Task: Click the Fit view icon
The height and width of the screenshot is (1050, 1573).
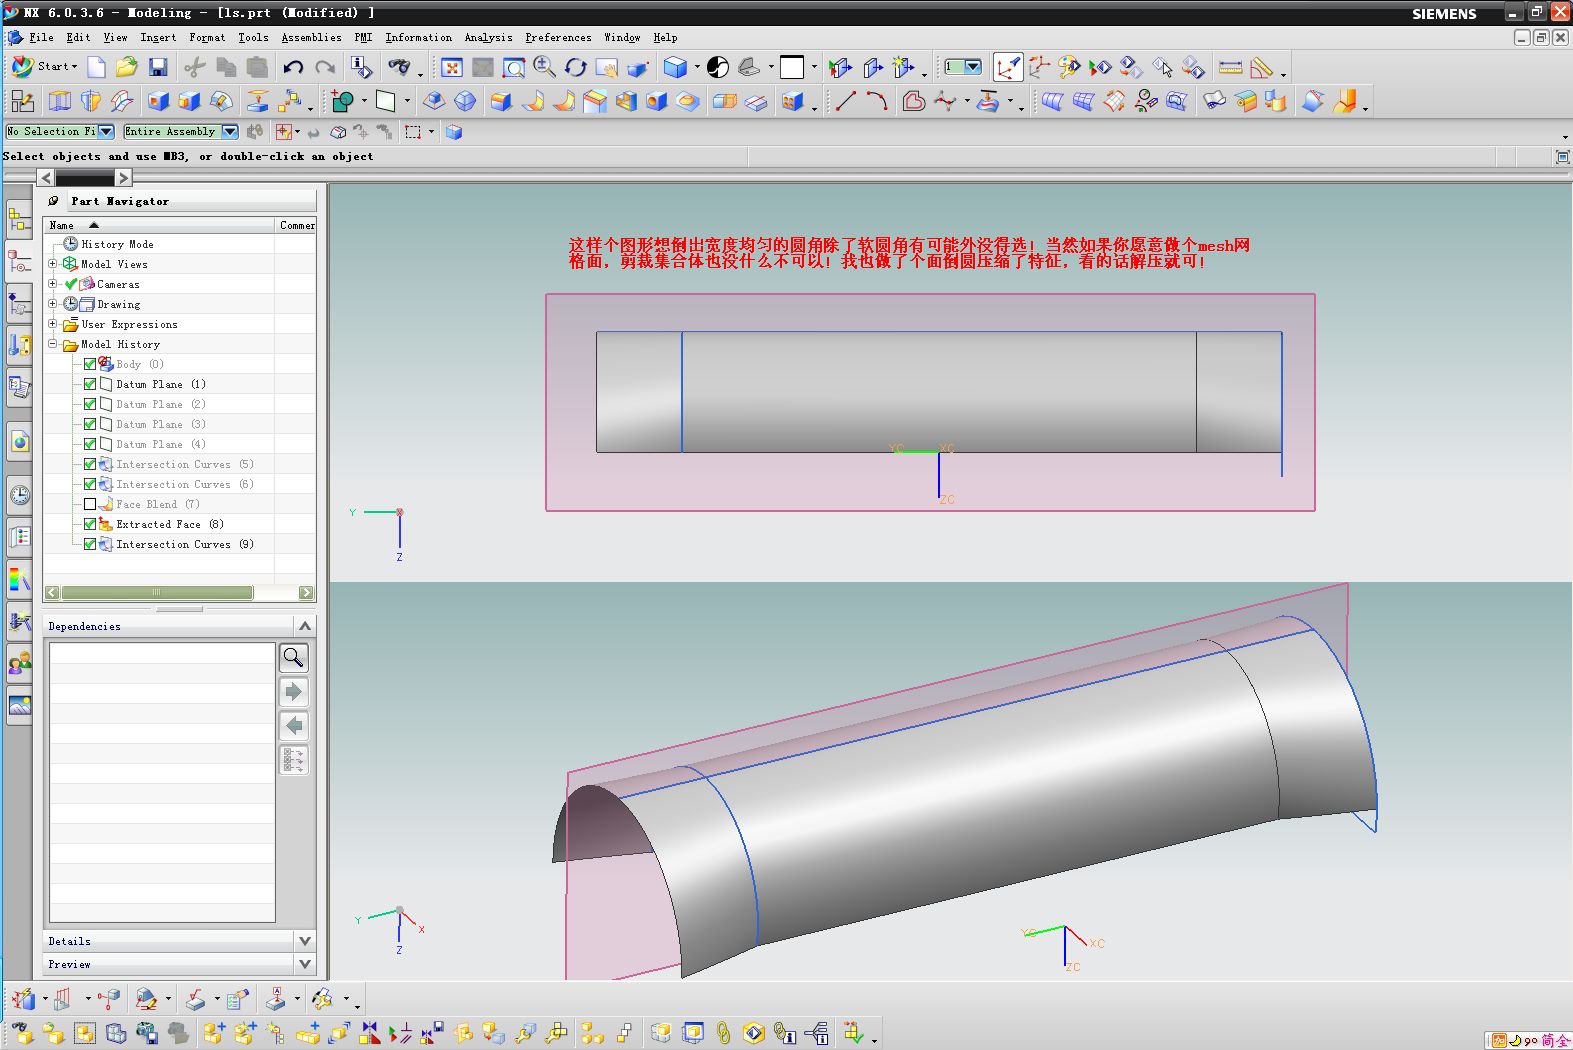Action: pyautogui.click(x=452, y=67)
